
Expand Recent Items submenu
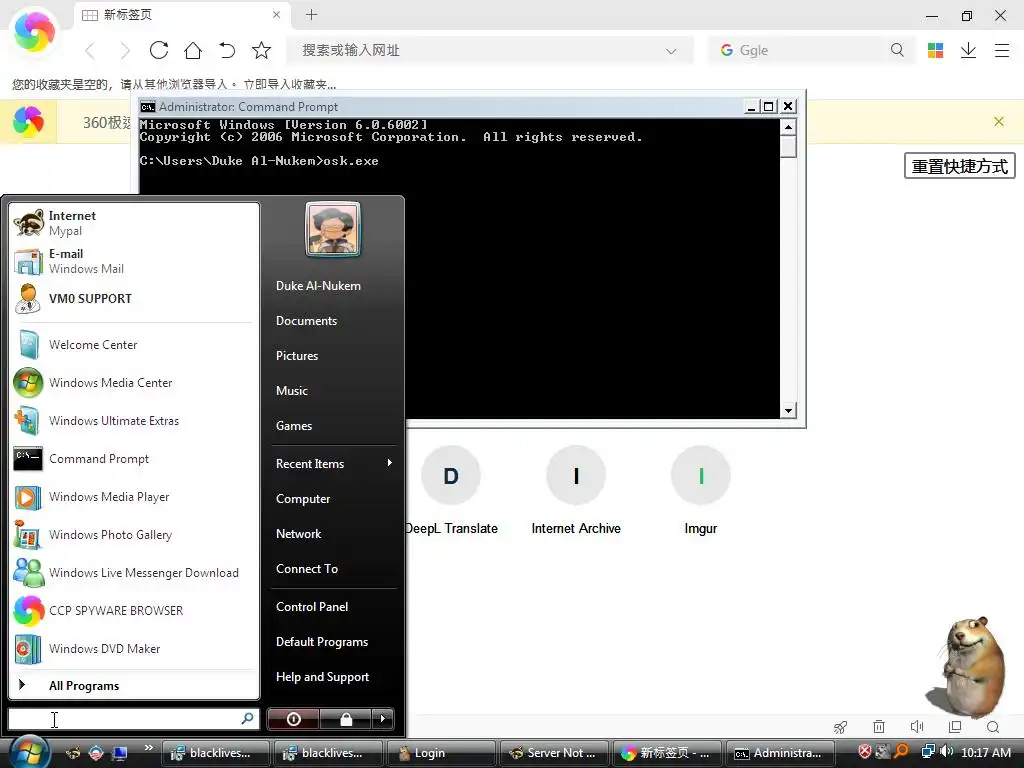point(334,464)
